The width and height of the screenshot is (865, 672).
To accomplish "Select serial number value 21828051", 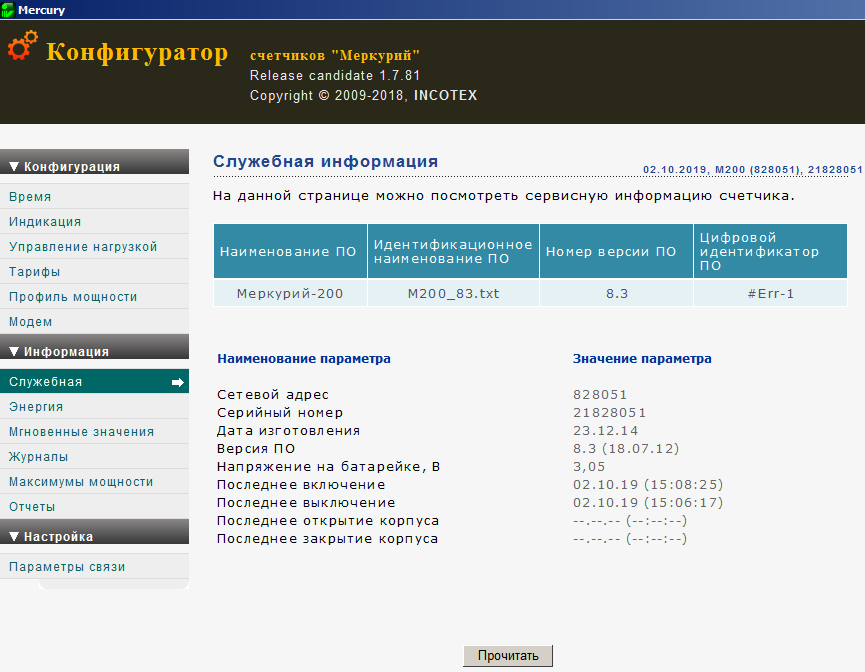I will click(x=610, y=413).
